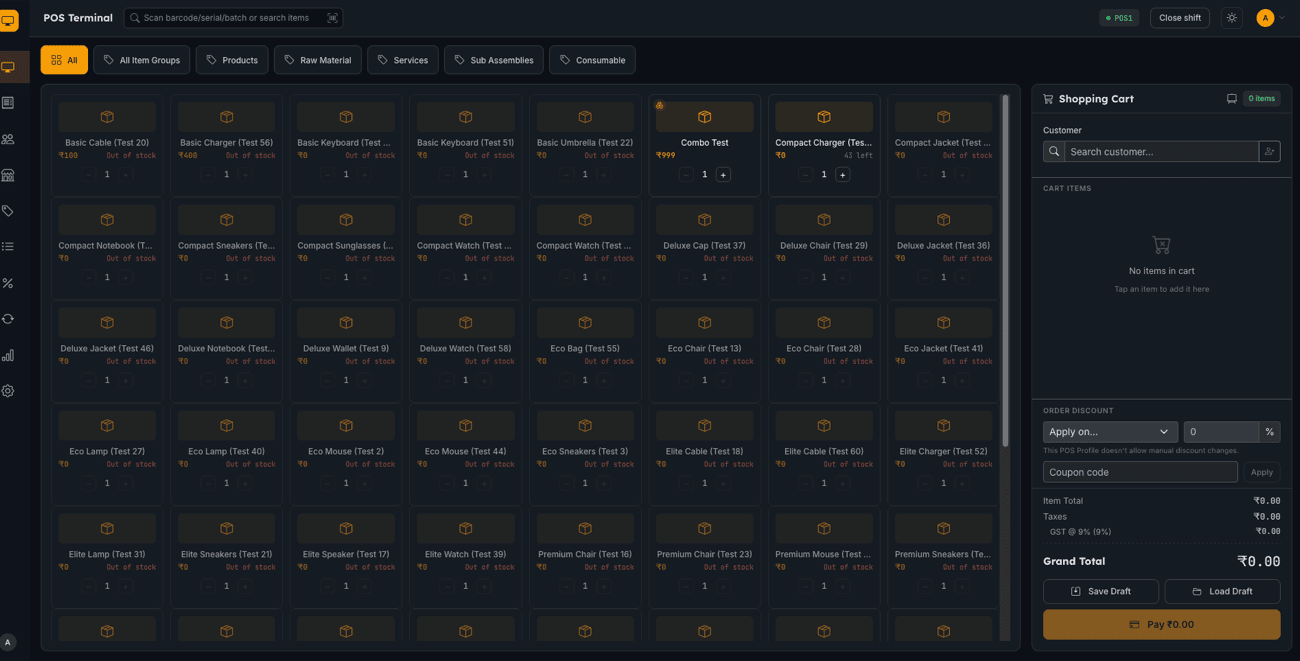The image size is (1300, 661).
Task: Click the Grand Total ₹0.00 amount
Action: tap(1258, 561)
